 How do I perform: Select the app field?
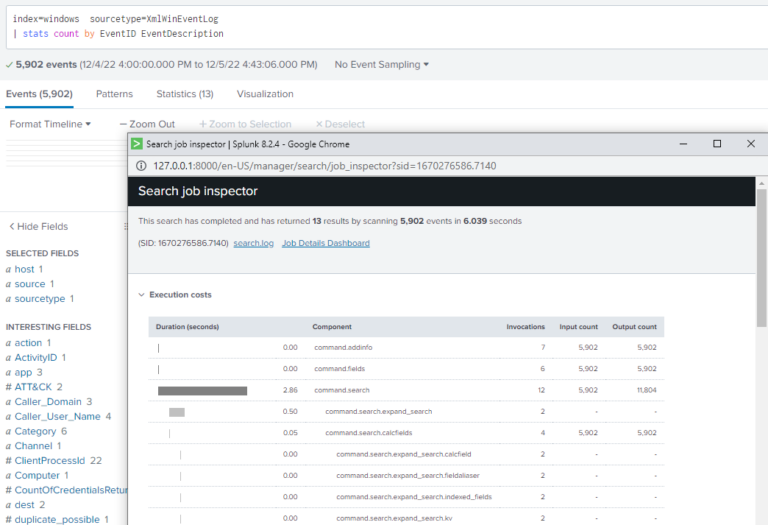pyautogui.click(x=23, y=372)
